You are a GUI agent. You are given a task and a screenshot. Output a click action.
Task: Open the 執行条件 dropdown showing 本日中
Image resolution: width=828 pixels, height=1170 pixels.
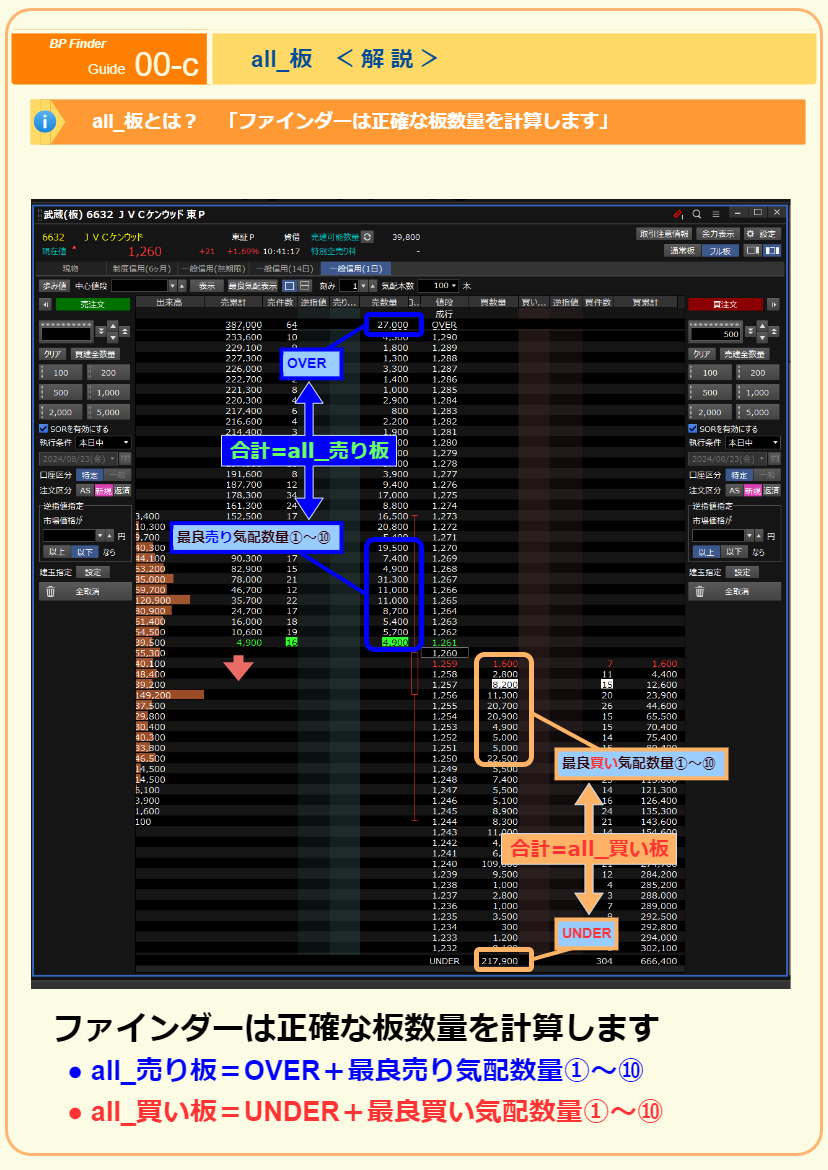click(103, 443)
